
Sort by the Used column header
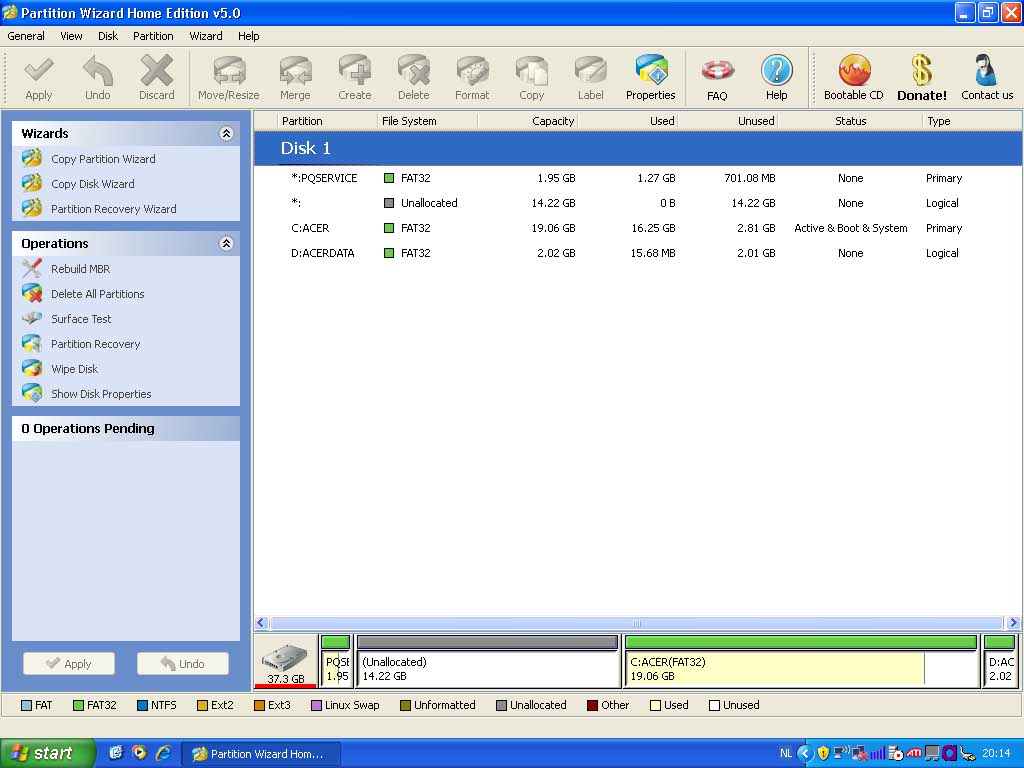pos(628,121)
